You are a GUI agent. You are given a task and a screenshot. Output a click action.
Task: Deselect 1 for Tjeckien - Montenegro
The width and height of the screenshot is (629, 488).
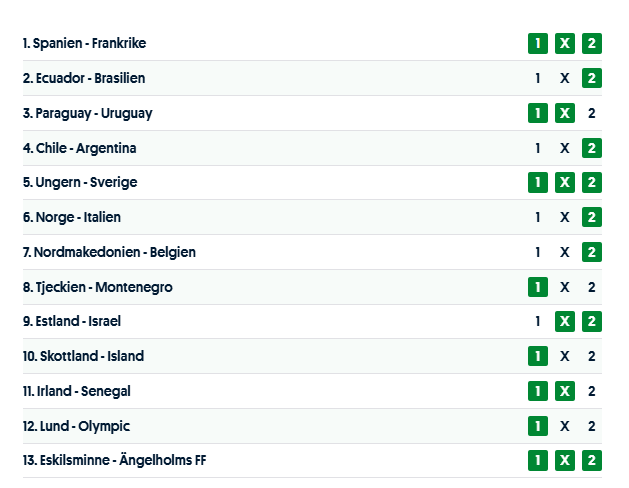538,287
